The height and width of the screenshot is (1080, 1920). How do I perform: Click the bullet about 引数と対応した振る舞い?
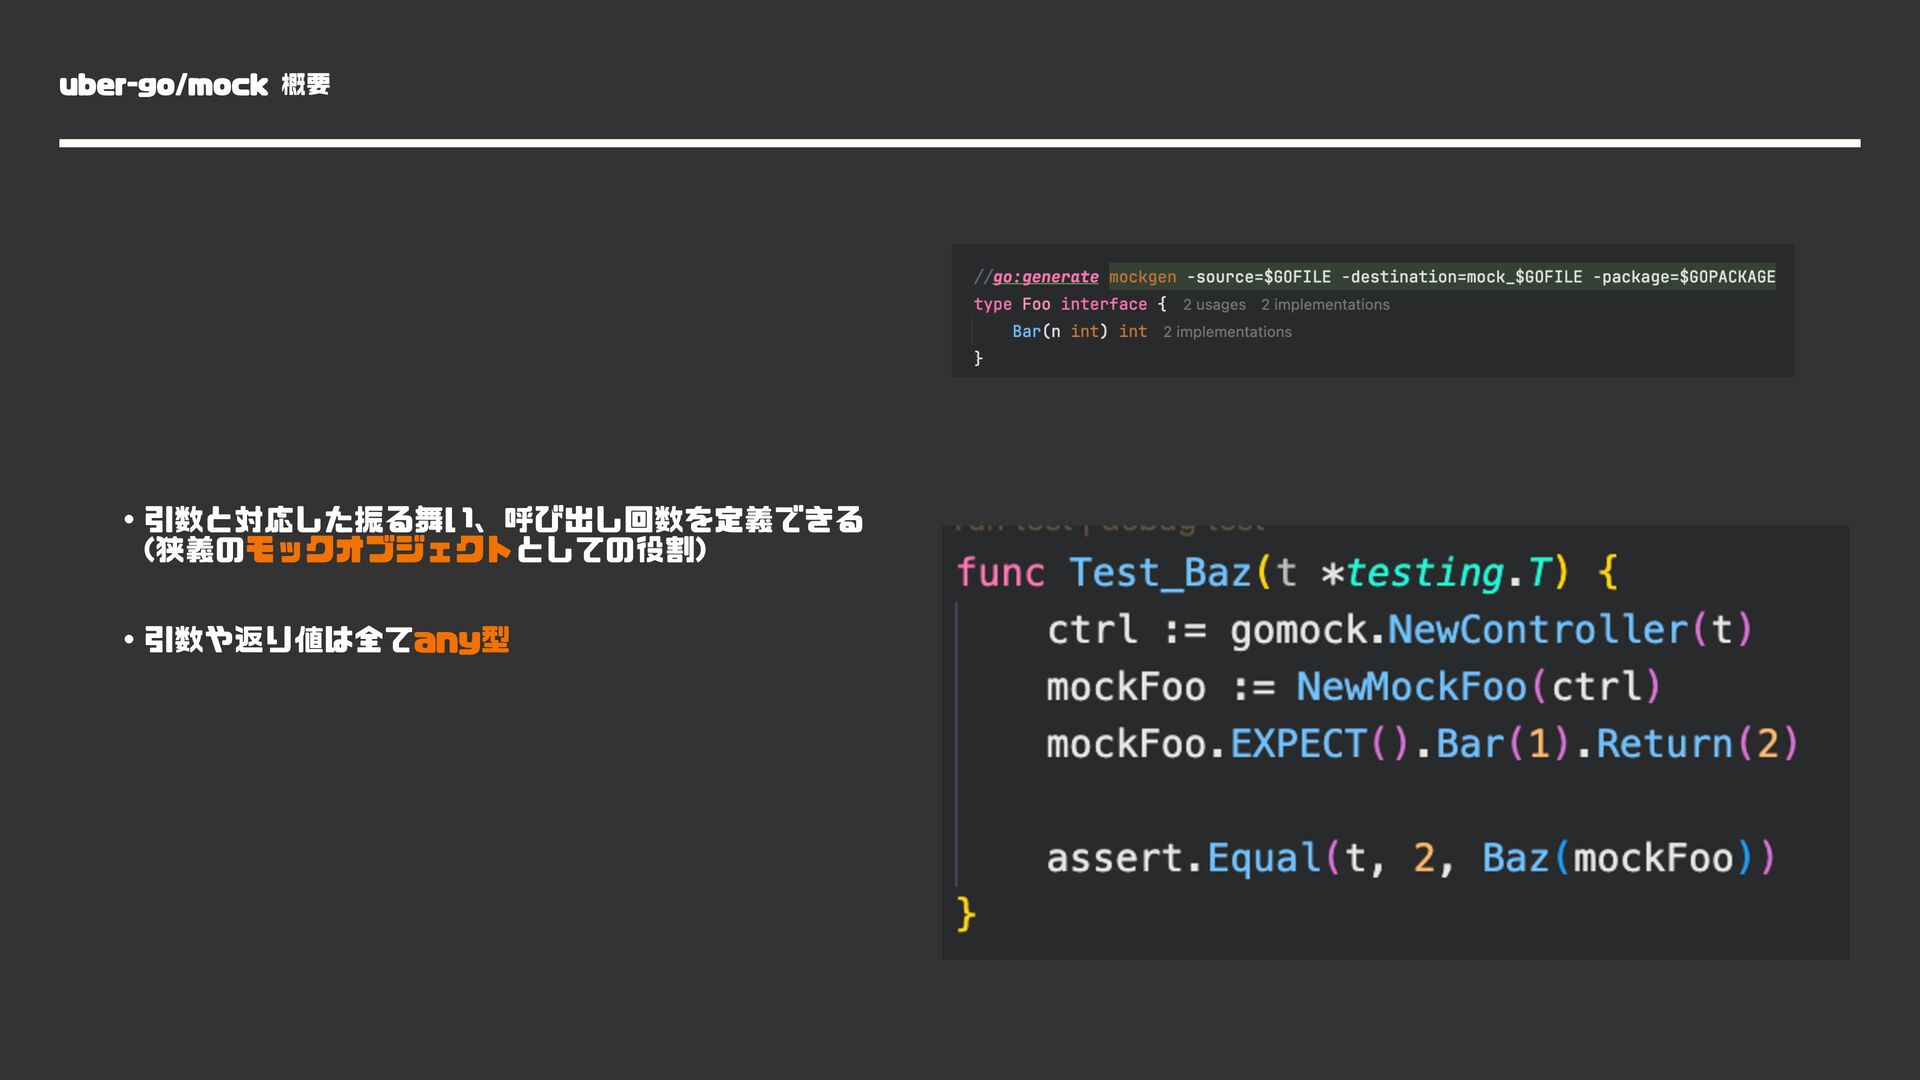(x=503, y=535)
